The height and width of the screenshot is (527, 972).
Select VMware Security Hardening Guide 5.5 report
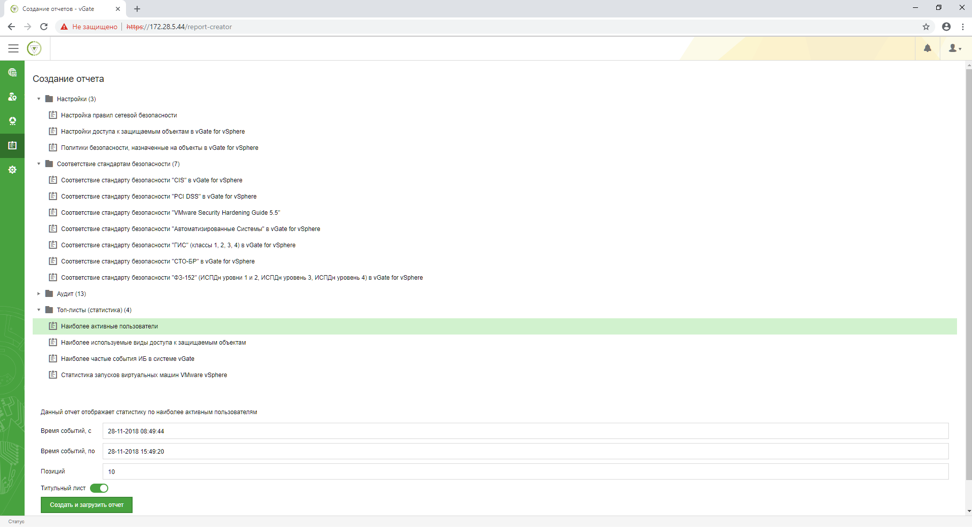(x=170, y=213)
